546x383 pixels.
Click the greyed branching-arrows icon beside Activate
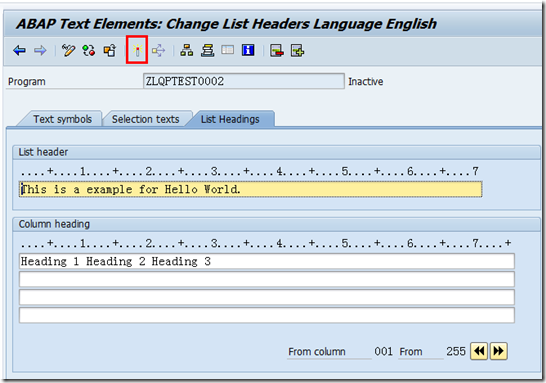pos(158,51)
